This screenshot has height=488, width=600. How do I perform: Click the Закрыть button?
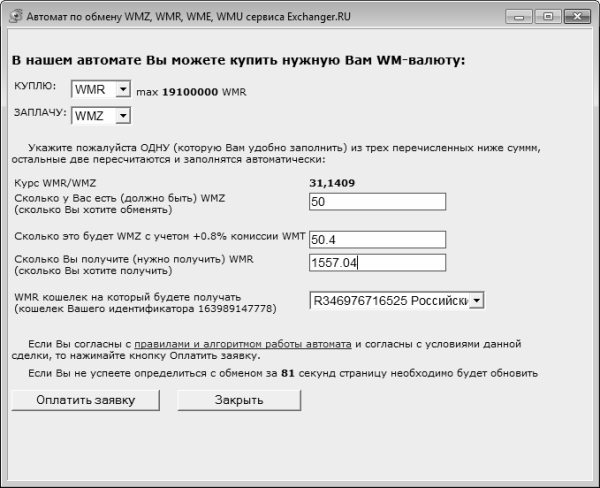(x=239, y=400)
